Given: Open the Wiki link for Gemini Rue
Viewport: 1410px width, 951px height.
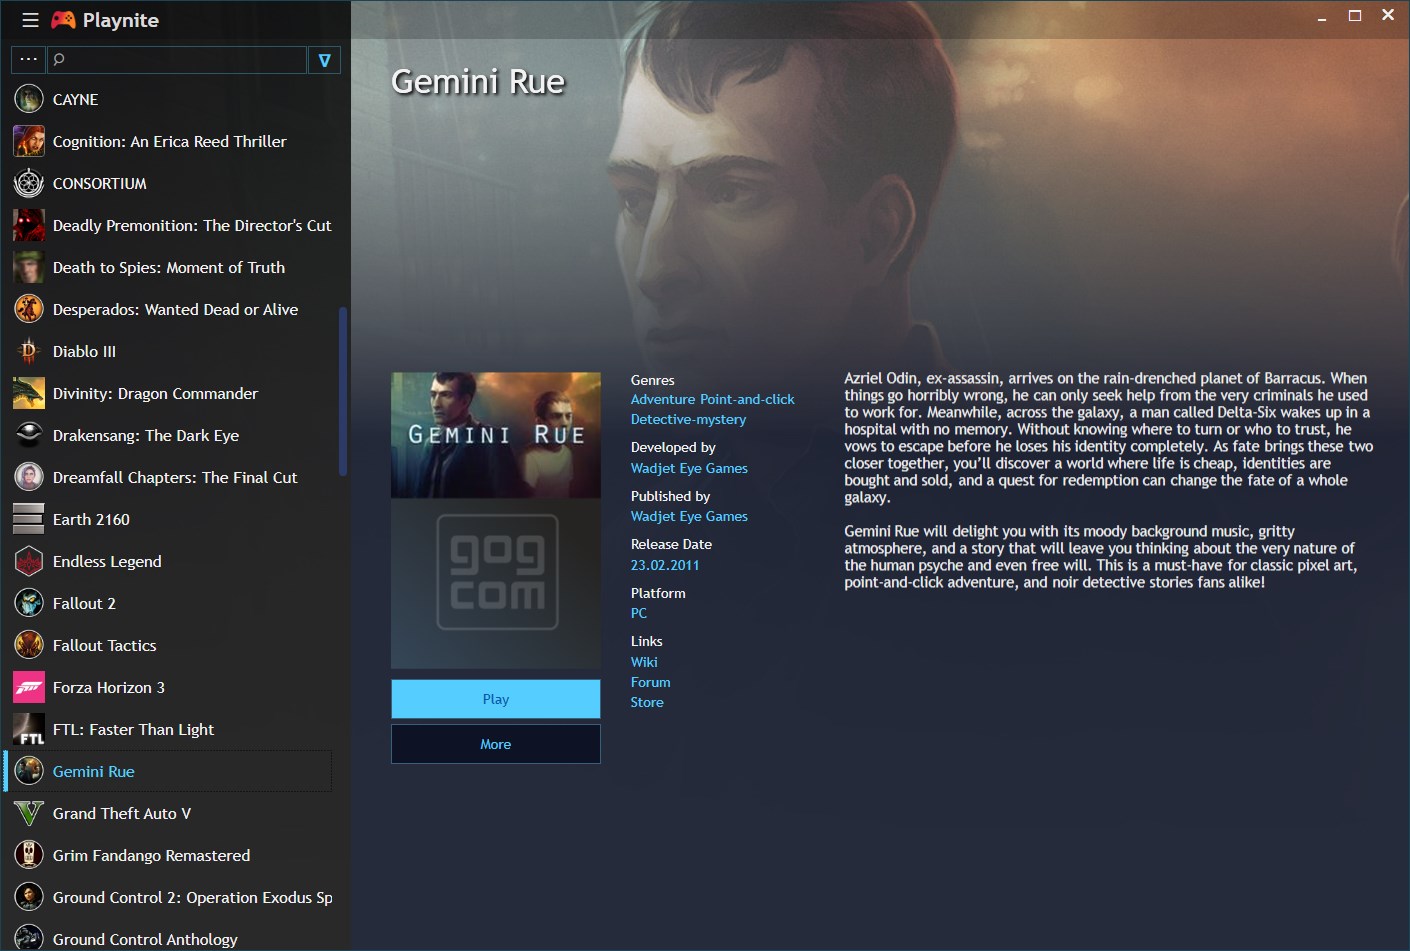Looking at the screenshot, I should (x=643, y=661).
